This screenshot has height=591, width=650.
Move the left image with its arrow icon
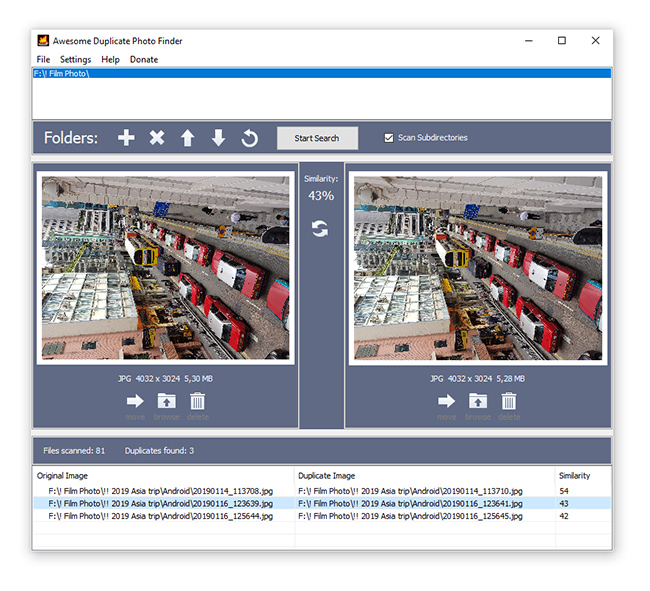tap(135, 401)
